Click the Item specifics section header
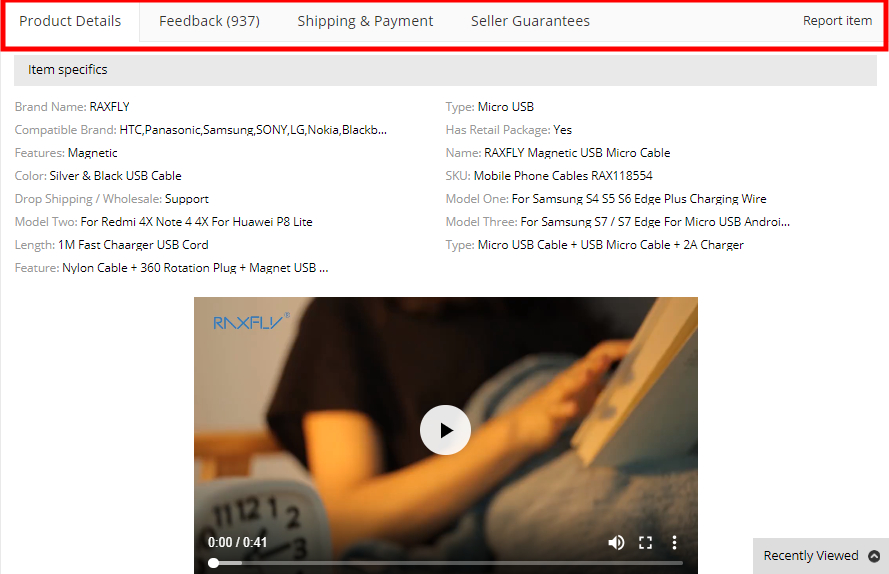 [445, 70]
